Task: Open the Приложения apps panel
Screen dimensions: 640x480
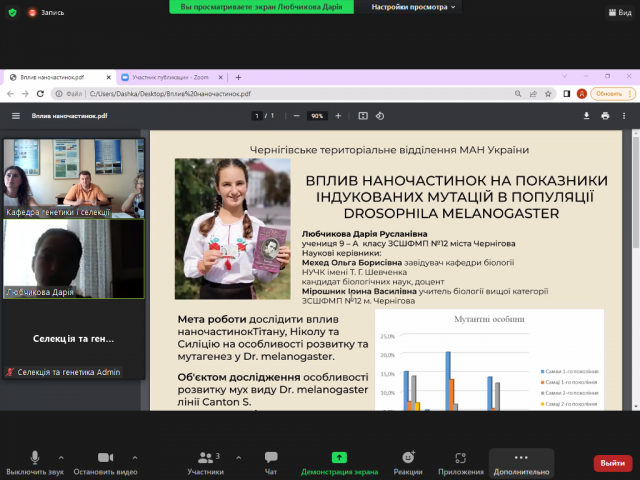Action: coord(461,461)
